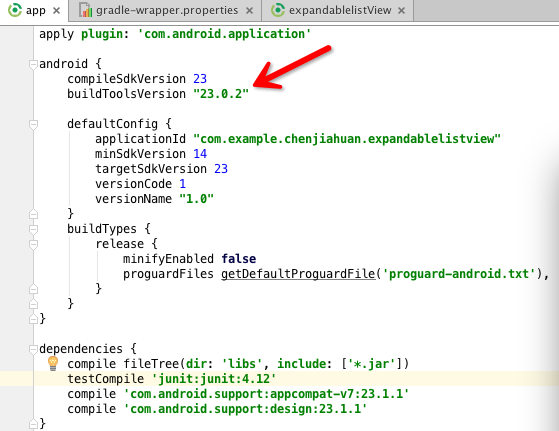Place cursor on testCompile junit line
This screenshot has height=431, width=559.
(x=172, y=379)
